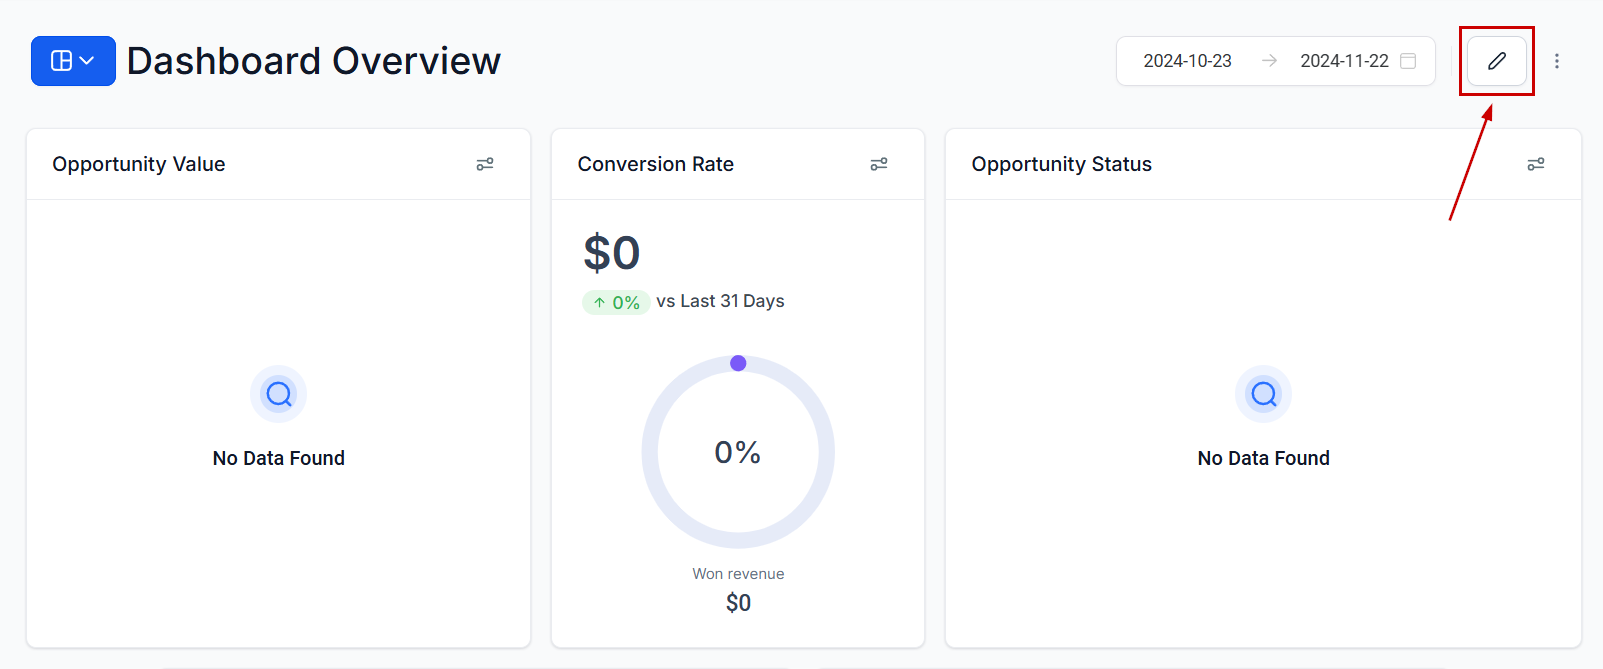Open the calendar icon in date range
The image size is (1603, 669).
[x=1408, y=61]
